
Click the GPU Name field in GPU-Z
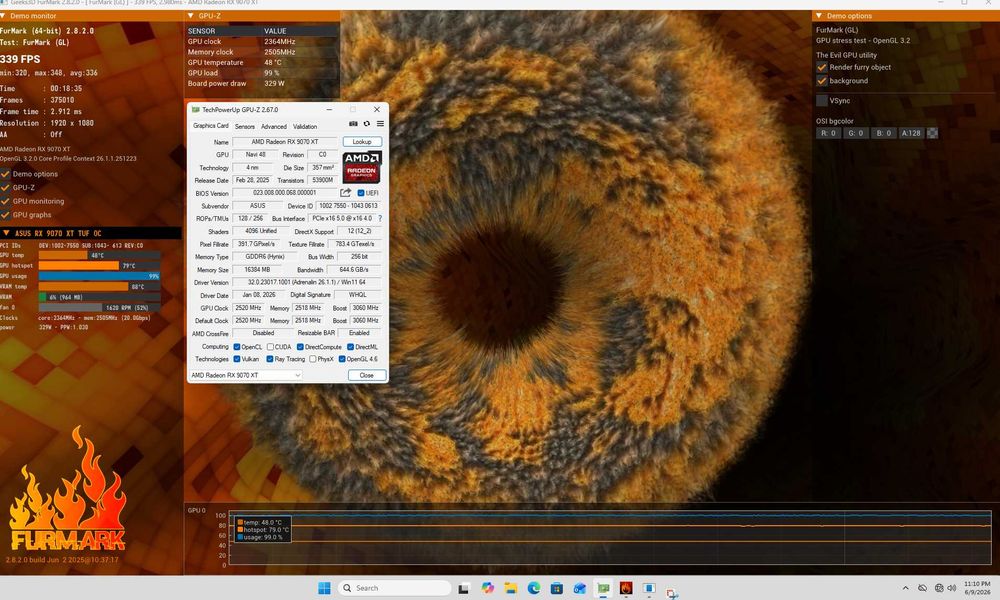(285, 142)
